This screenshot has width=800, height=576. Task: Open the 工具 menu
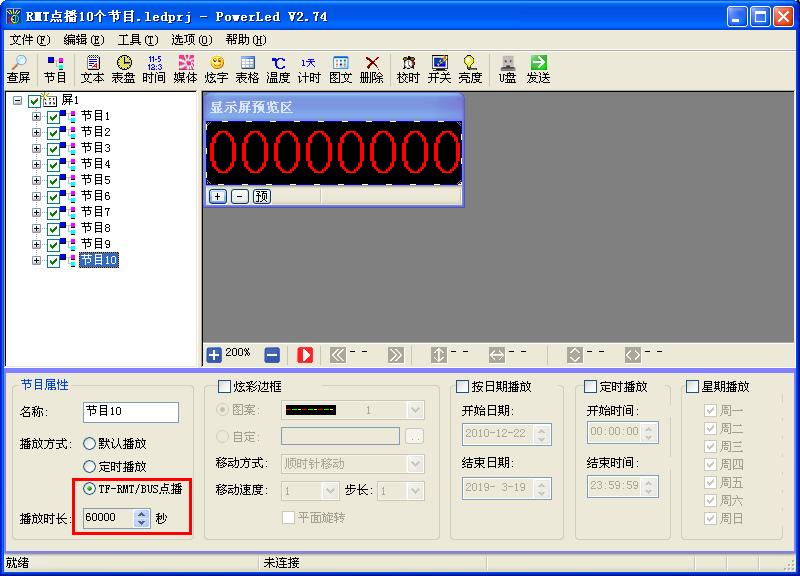point(137,40)
